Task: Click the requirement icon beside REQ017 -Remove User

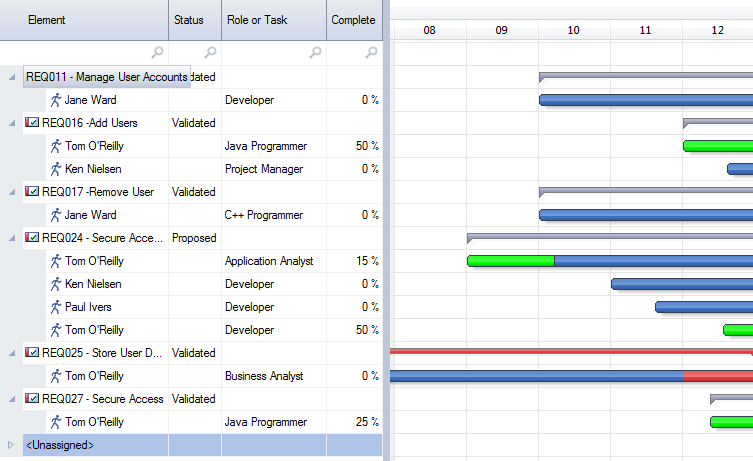Action: (32, 192)
